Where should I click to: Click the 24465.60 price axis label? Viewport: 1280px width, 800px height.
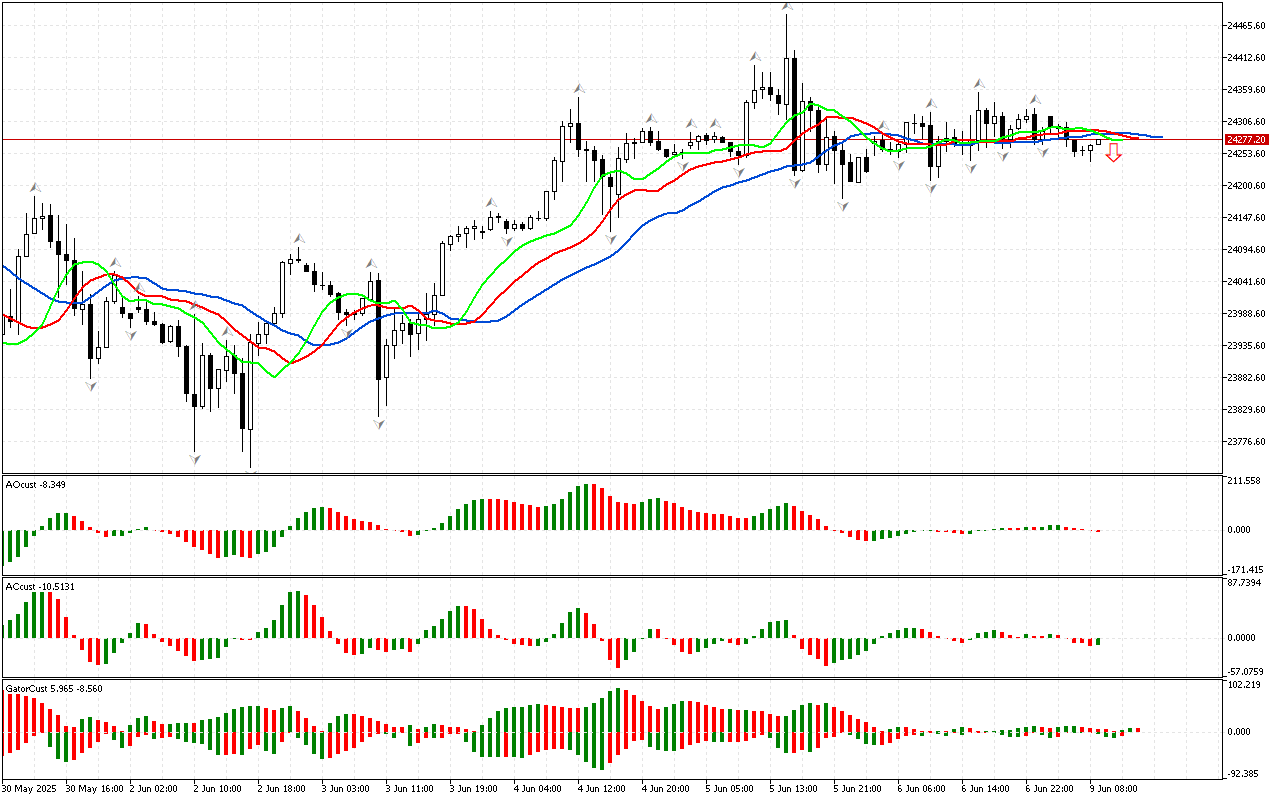[1246, 26]
